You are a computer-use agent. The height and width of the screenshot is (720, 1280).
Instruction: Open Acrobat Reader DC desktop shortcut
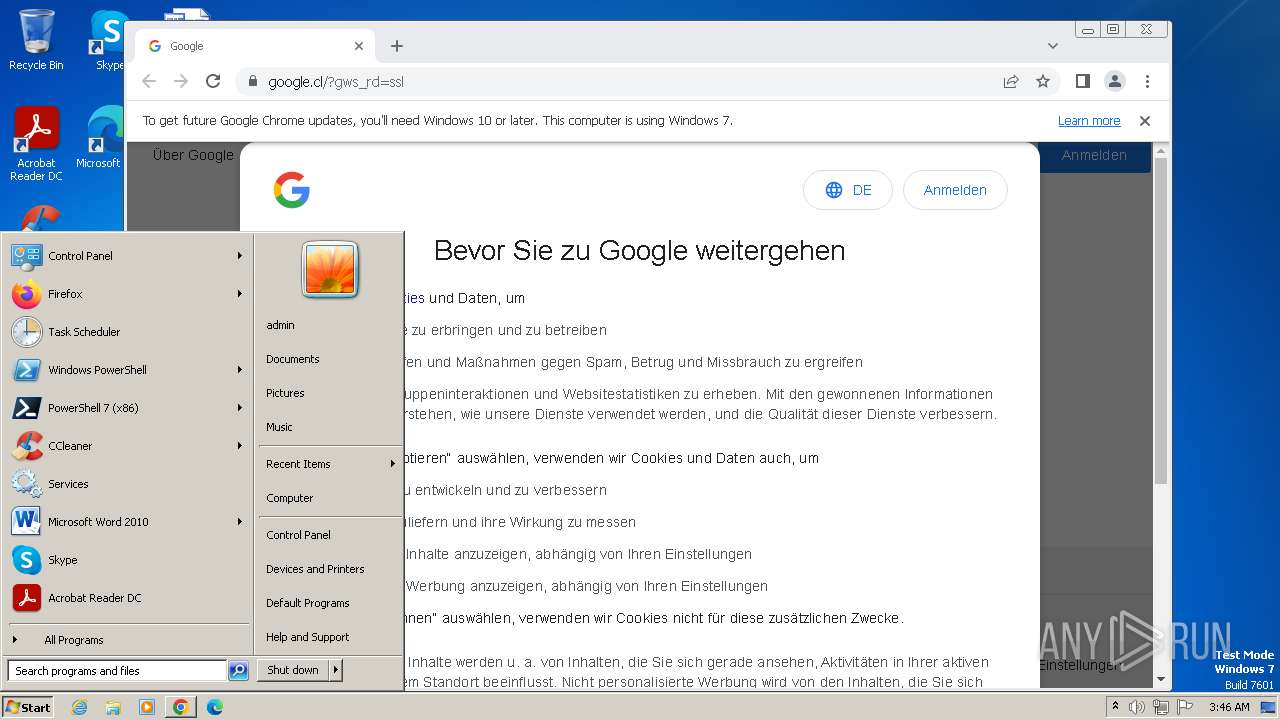coord(36,145)
